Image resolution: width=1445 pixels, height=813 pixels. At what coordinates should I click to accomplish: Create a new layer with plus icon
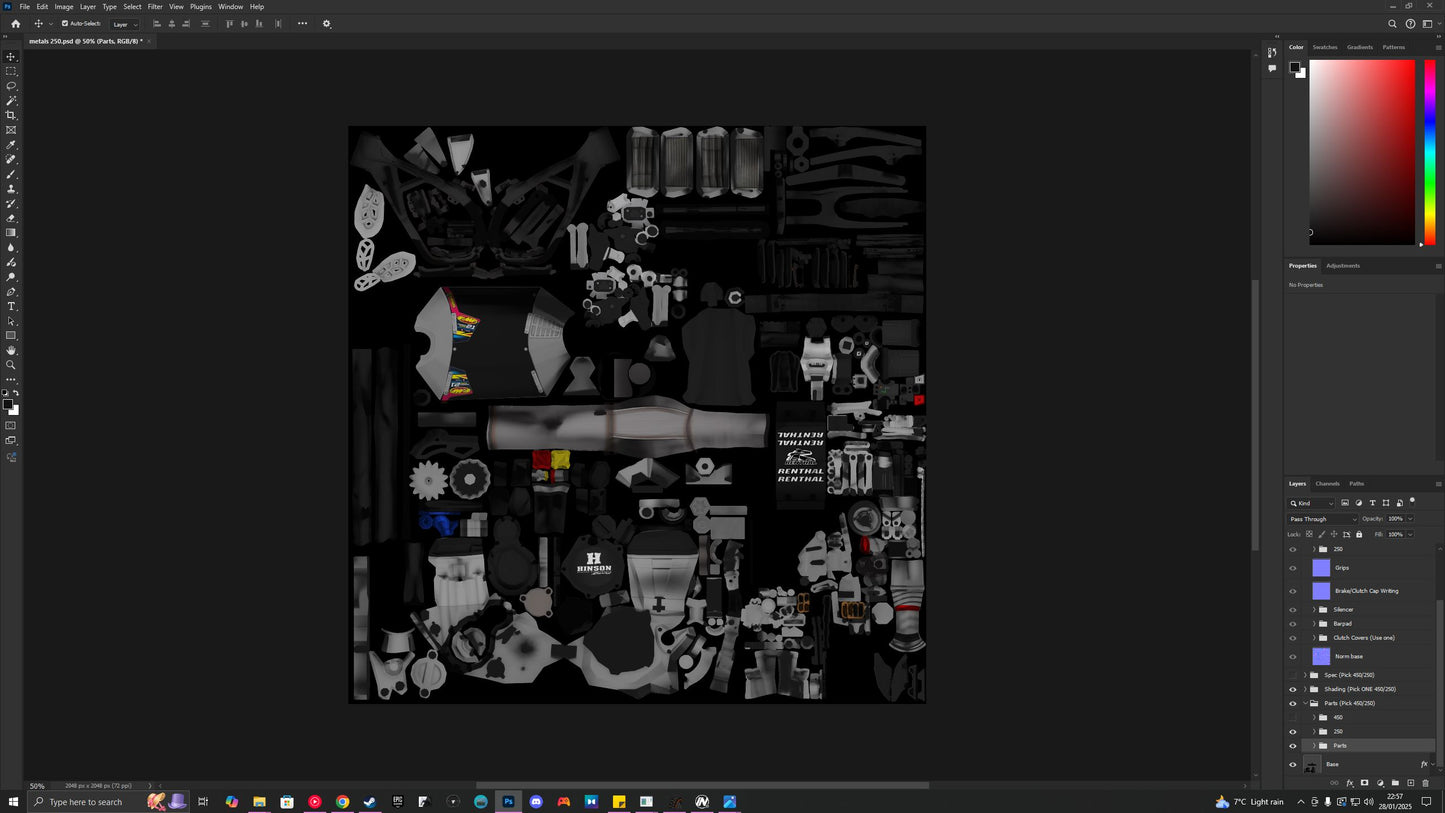coord(1411,783)
